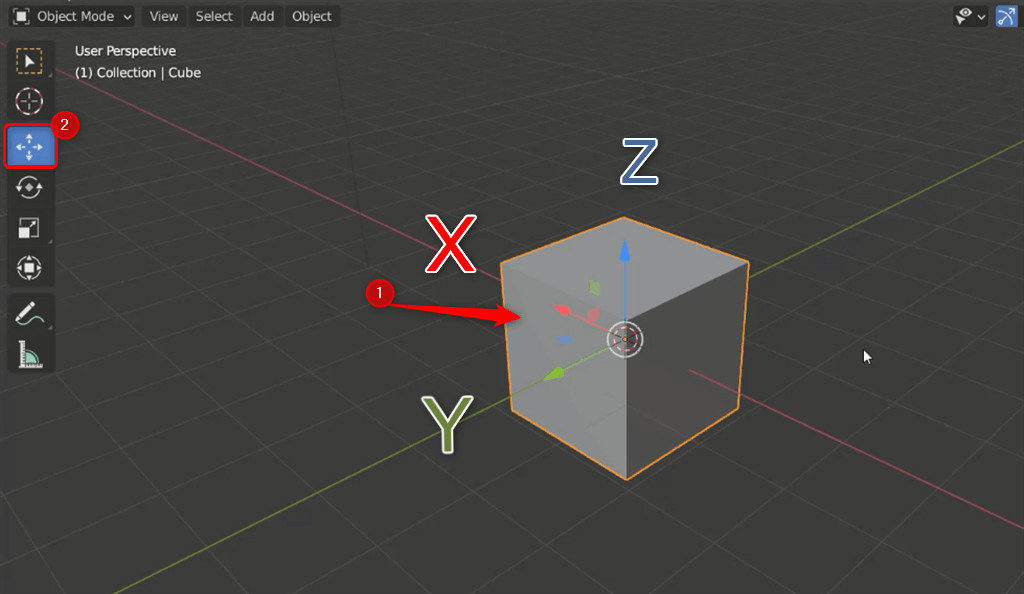Click the red X-axis gizmo arrowhead
This screenshot has width=1024, height=594.
562,310
